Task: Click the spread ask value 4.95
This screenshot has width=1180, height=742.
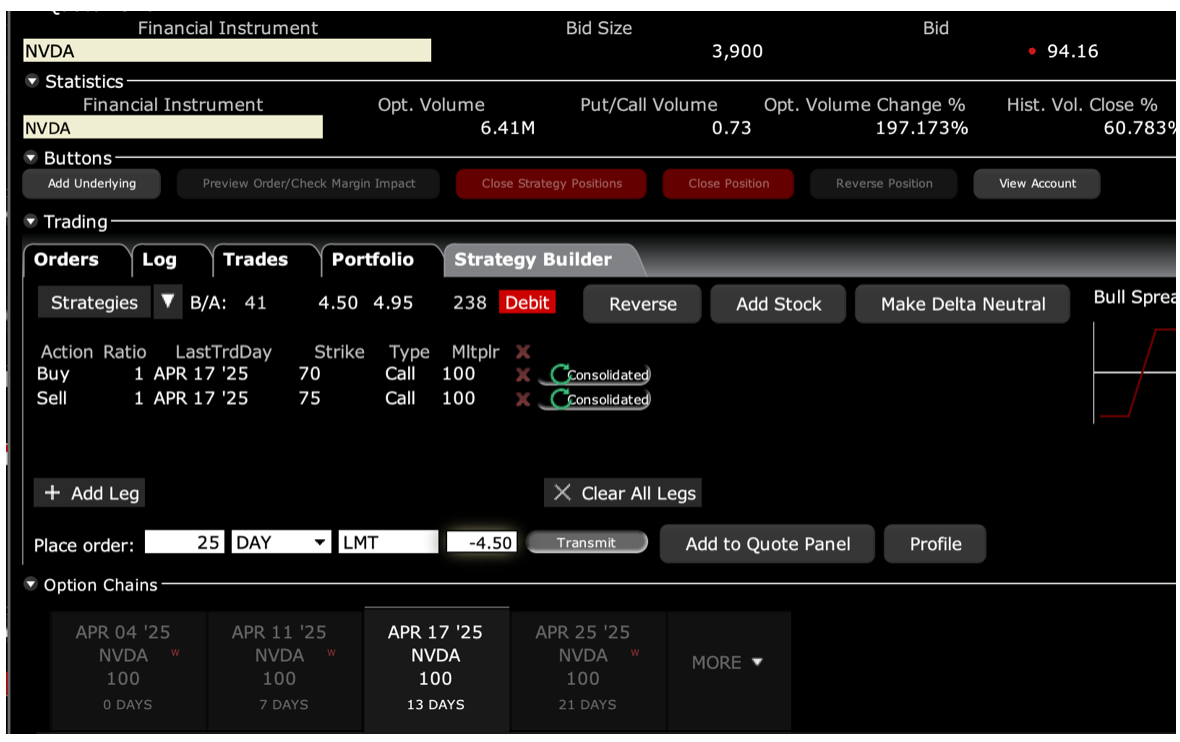Action: [393, 303]
